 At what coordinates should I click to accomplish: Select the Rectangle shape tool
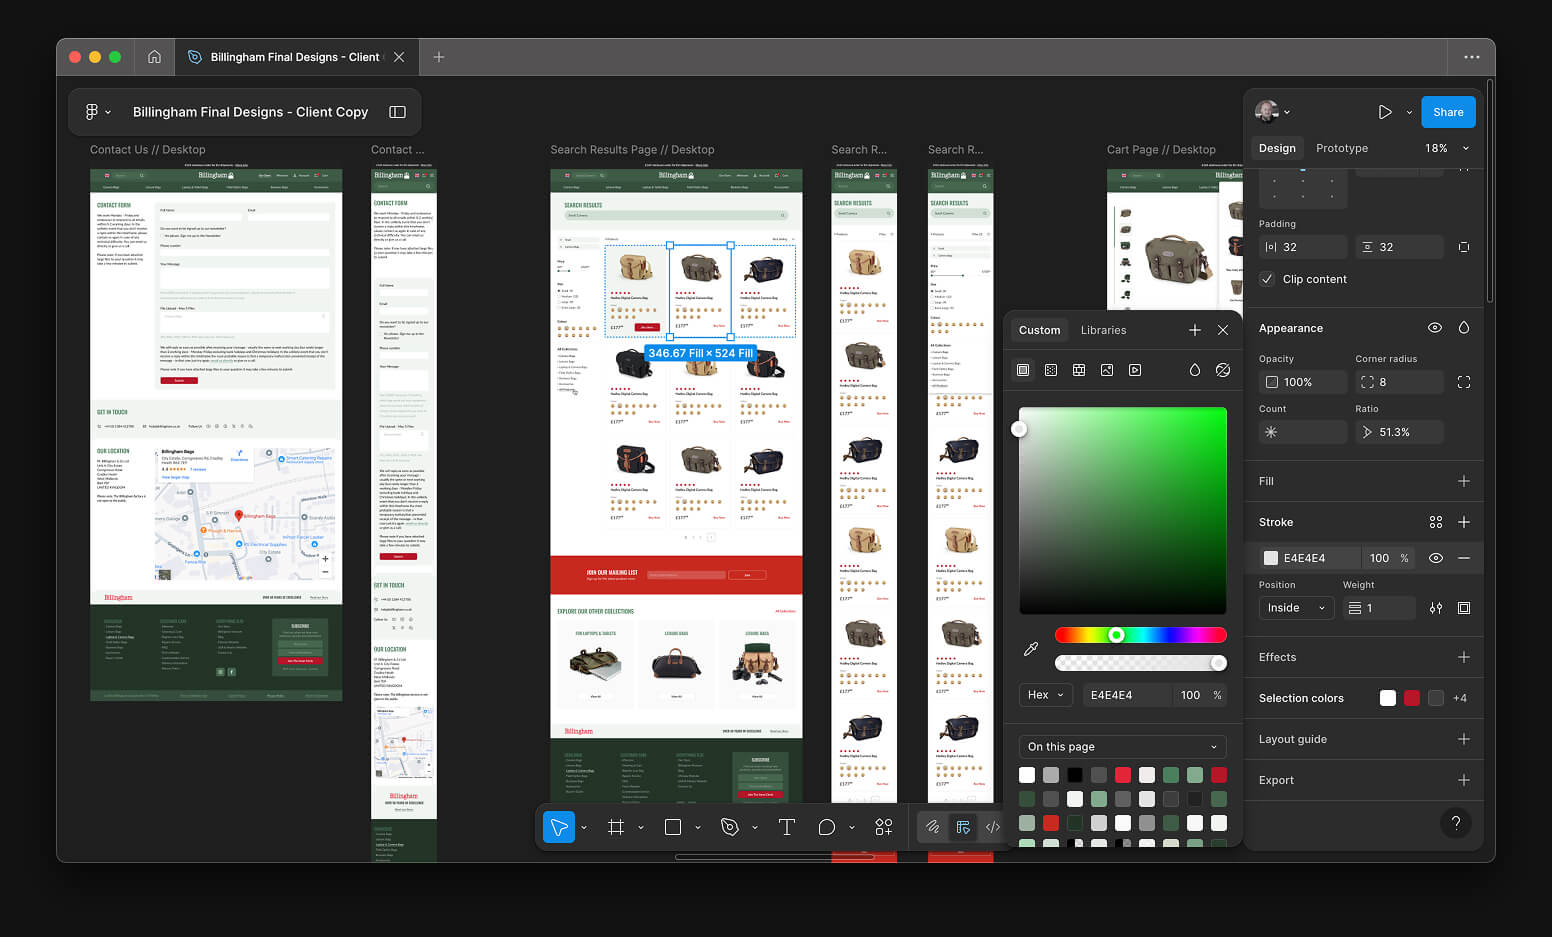[673, 827]
